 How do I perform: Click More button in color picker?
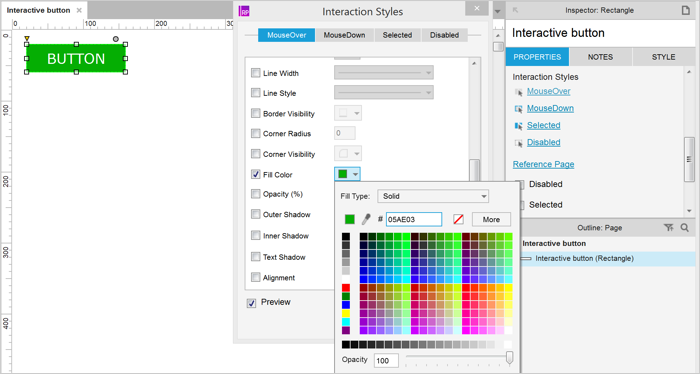point(491,219)
